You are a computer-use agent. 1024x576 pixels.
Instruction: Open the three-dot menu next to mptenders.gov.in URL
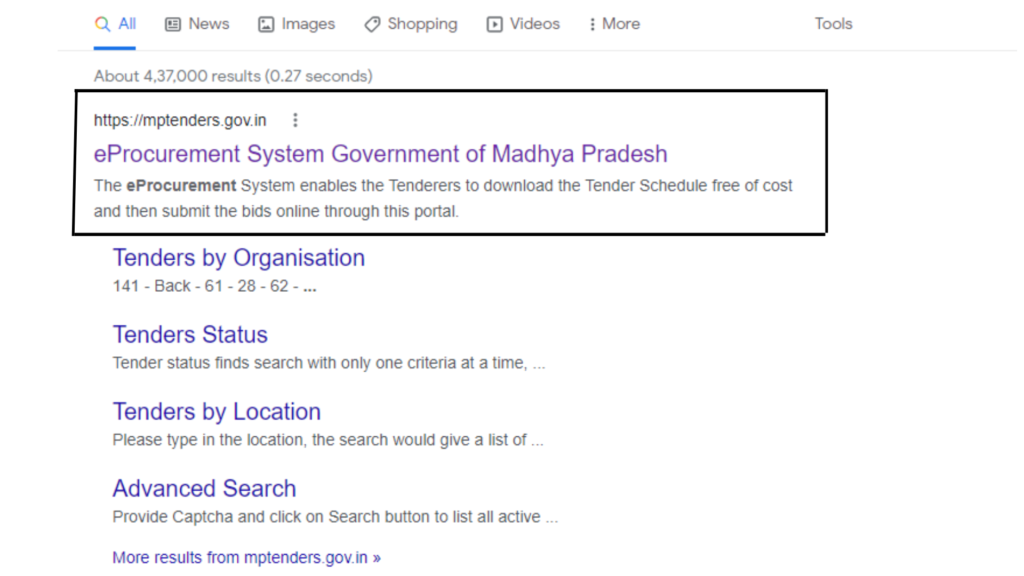click(295, 120)
